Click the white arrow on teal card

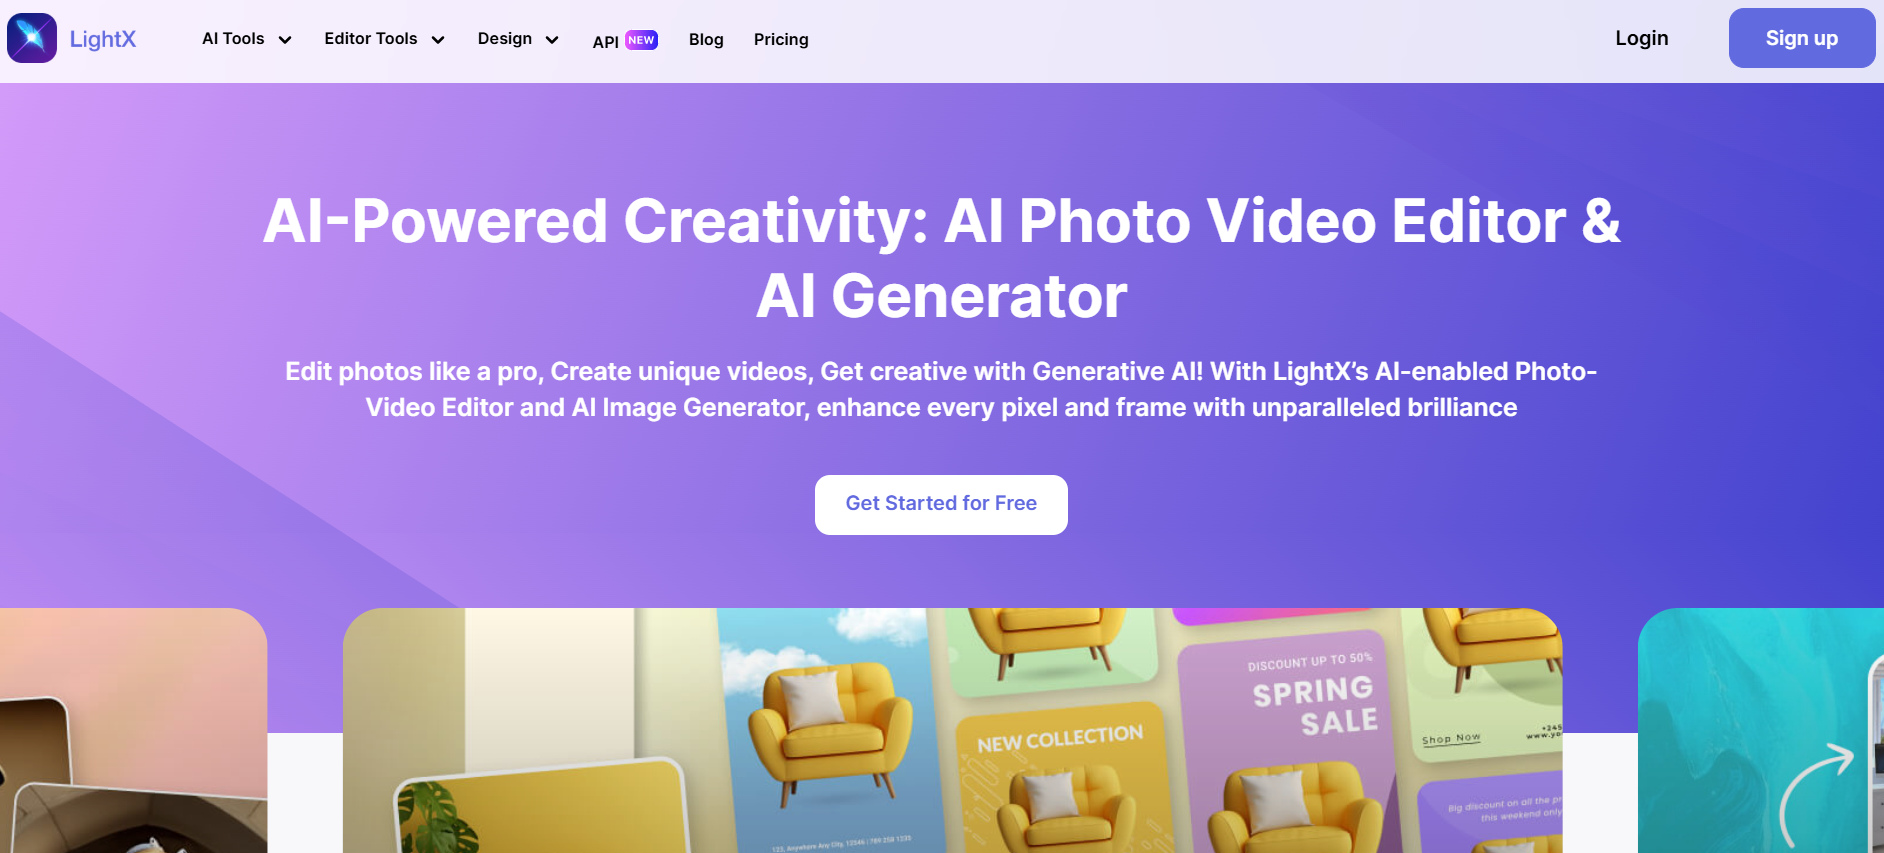point(1816,795)
